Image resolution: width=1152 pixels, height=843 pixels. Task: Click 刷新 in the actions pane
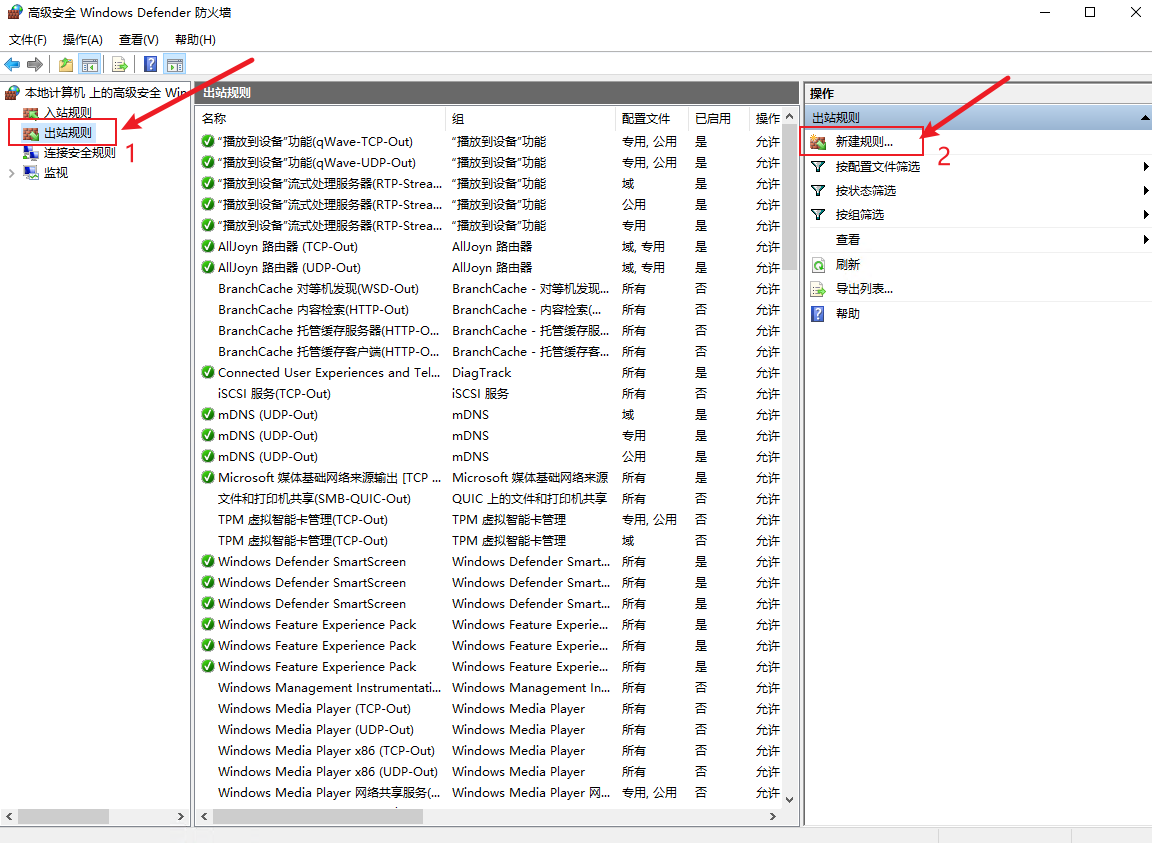click(848, 265)
